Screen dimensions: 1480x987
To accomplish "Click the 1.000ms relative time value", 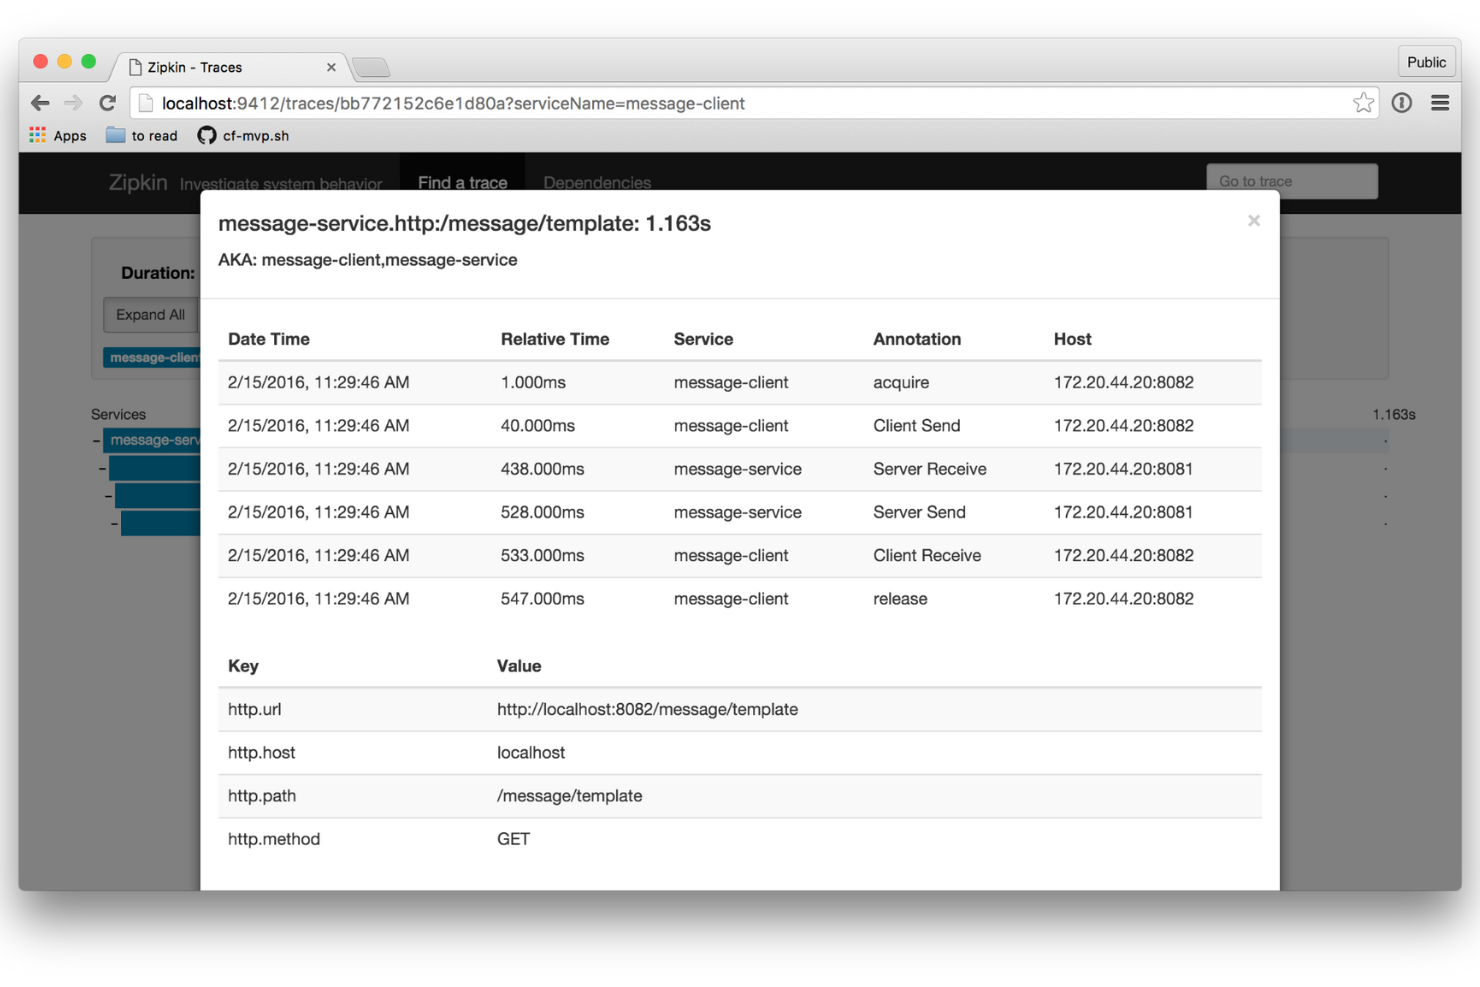I will (x=533, y=382).
